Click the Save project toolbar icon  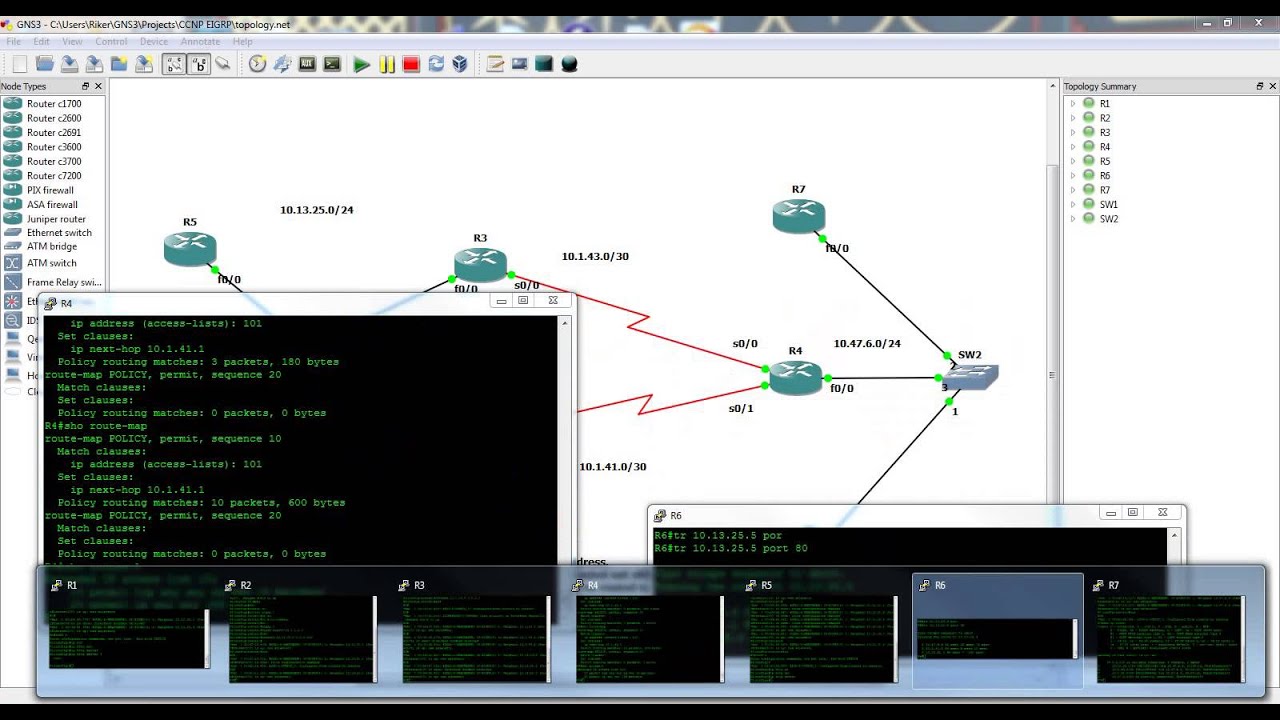click(x=69, y=64)
